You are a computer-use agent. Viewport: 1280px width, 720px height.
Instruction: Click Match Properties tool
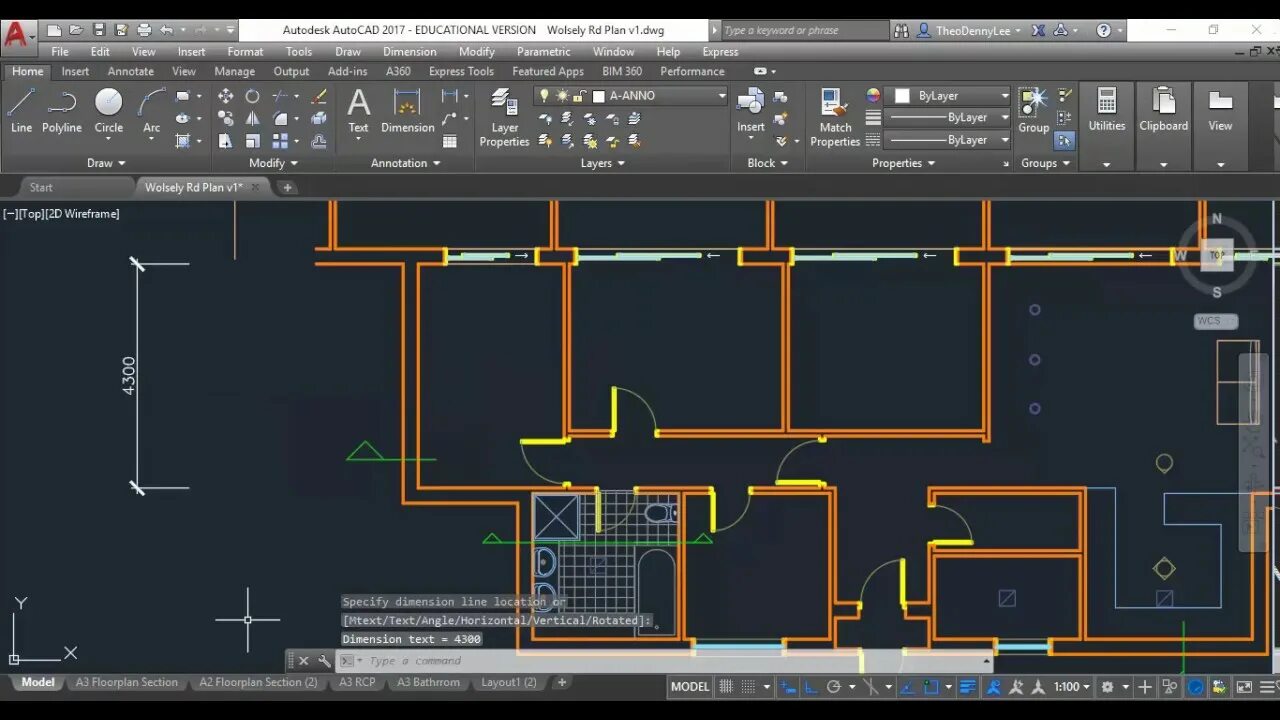(x=835, y=117)
